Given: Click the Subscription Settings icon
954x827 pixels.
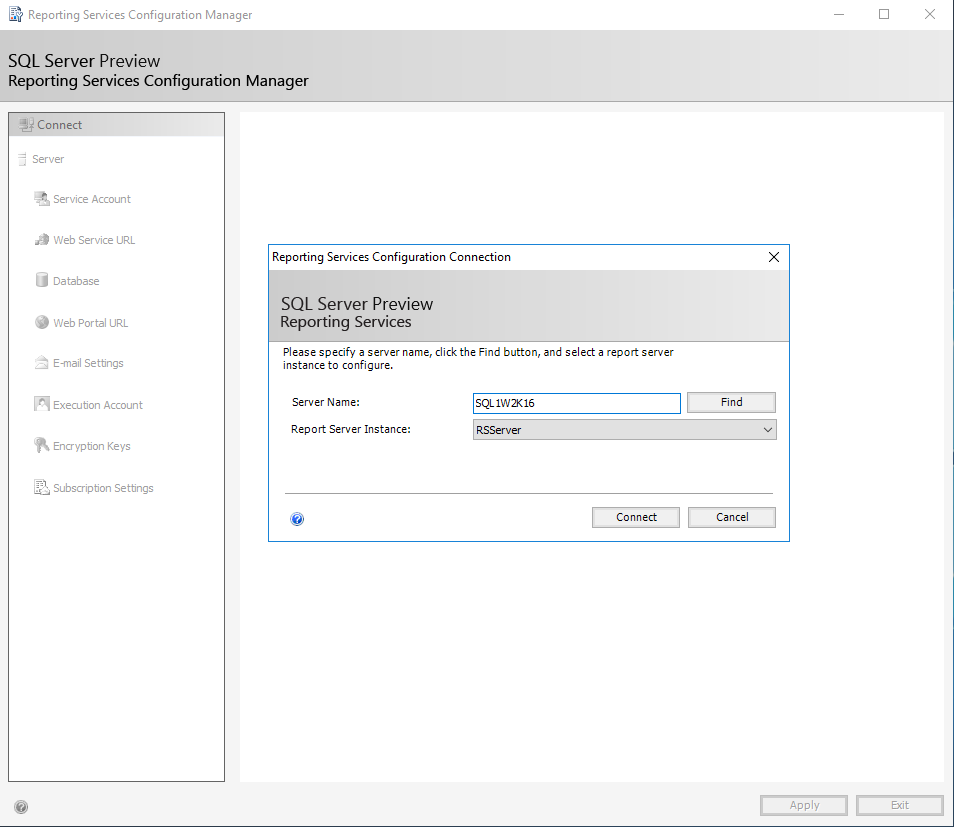Looking at the screenshot, I should (41, 487).
